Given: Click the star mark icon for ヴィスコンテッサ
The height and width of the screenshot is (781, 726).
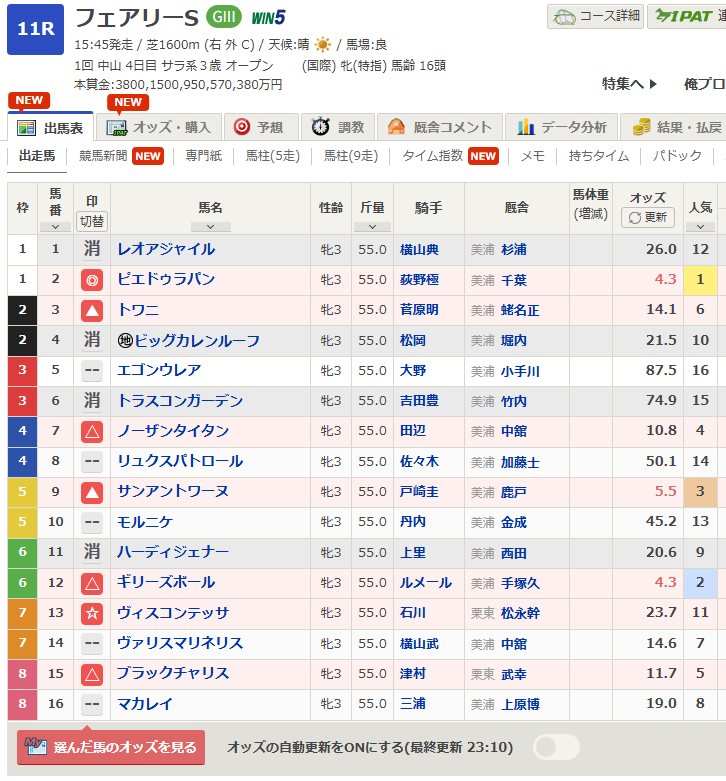Looking at the screenshot, I should click(x=92, y=614).
